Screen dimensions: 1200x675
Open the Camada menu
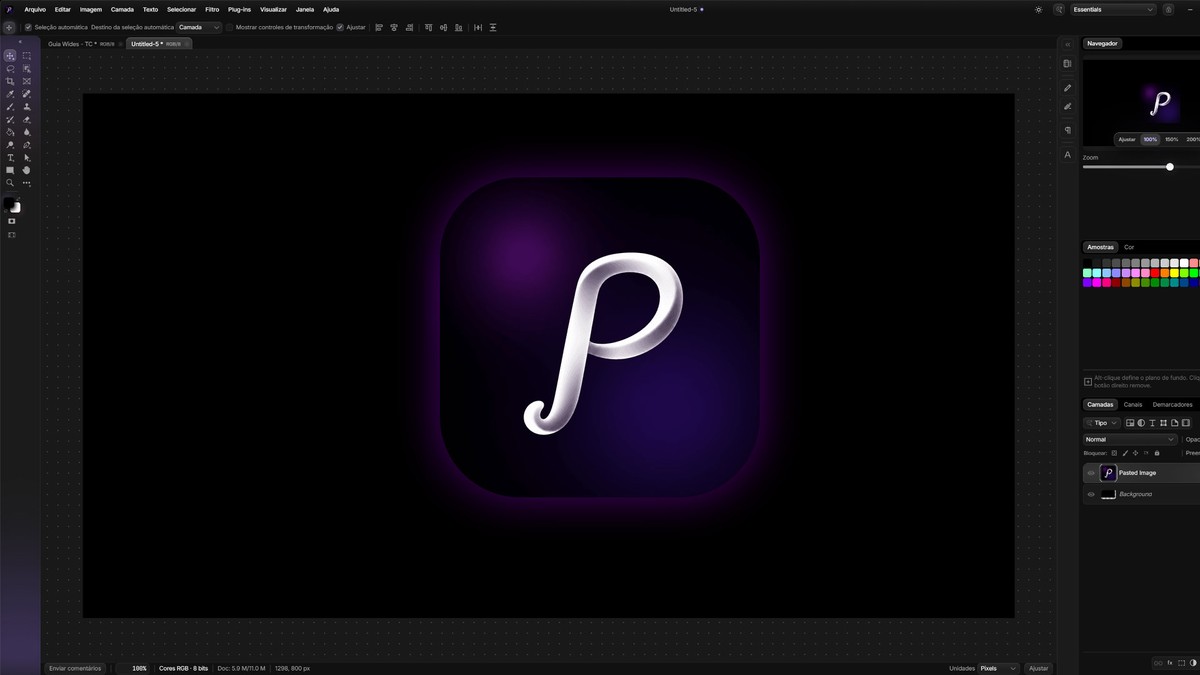[122, 9]
